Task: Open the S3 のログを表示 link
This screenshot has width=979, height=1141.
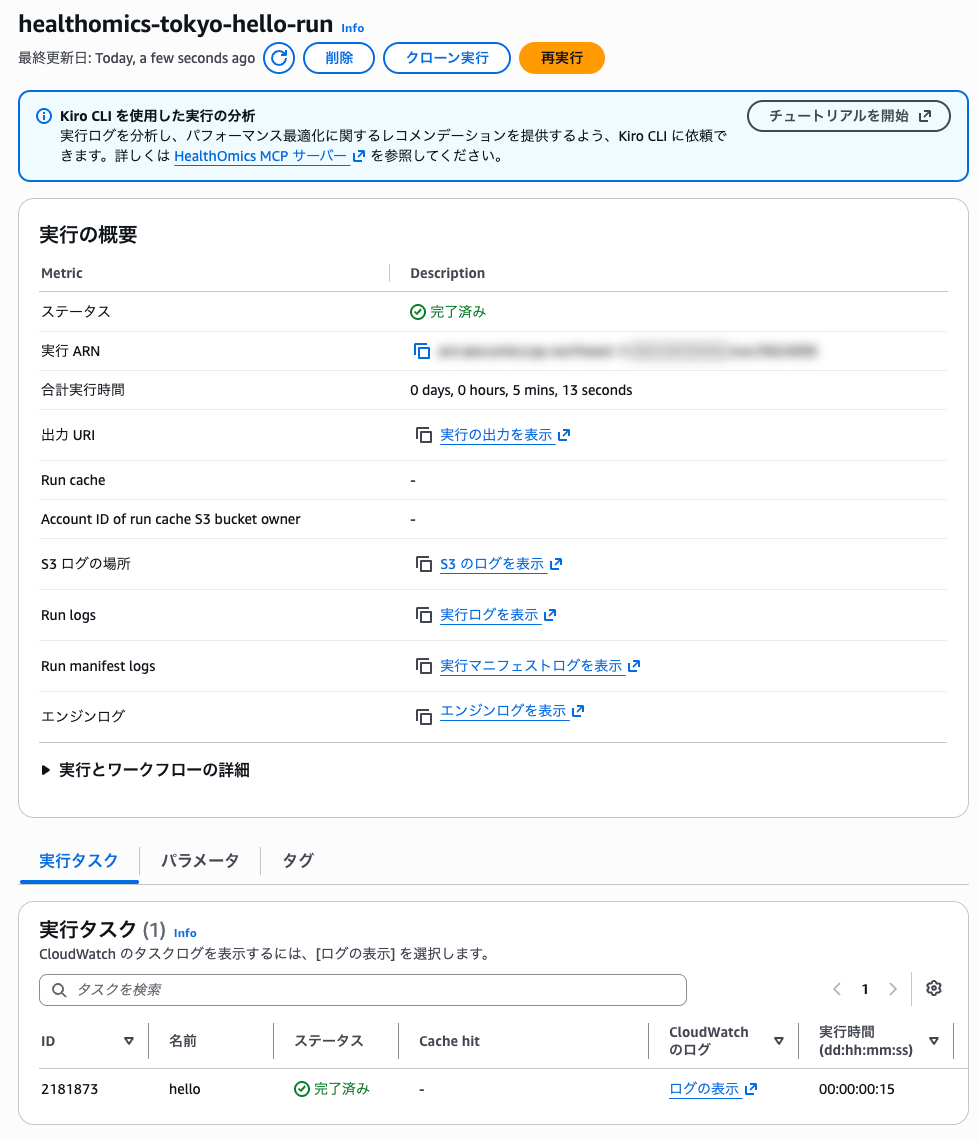Action: point(501,564)
